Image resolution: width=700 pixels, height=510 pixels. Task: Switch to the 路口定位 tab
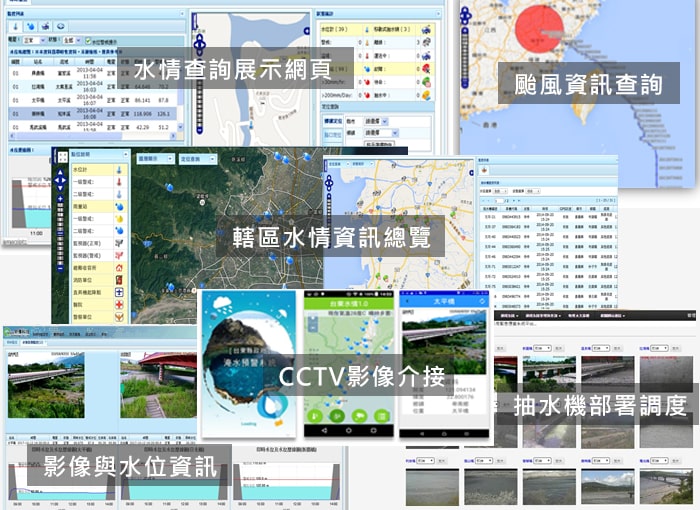(x=333, y=134)
